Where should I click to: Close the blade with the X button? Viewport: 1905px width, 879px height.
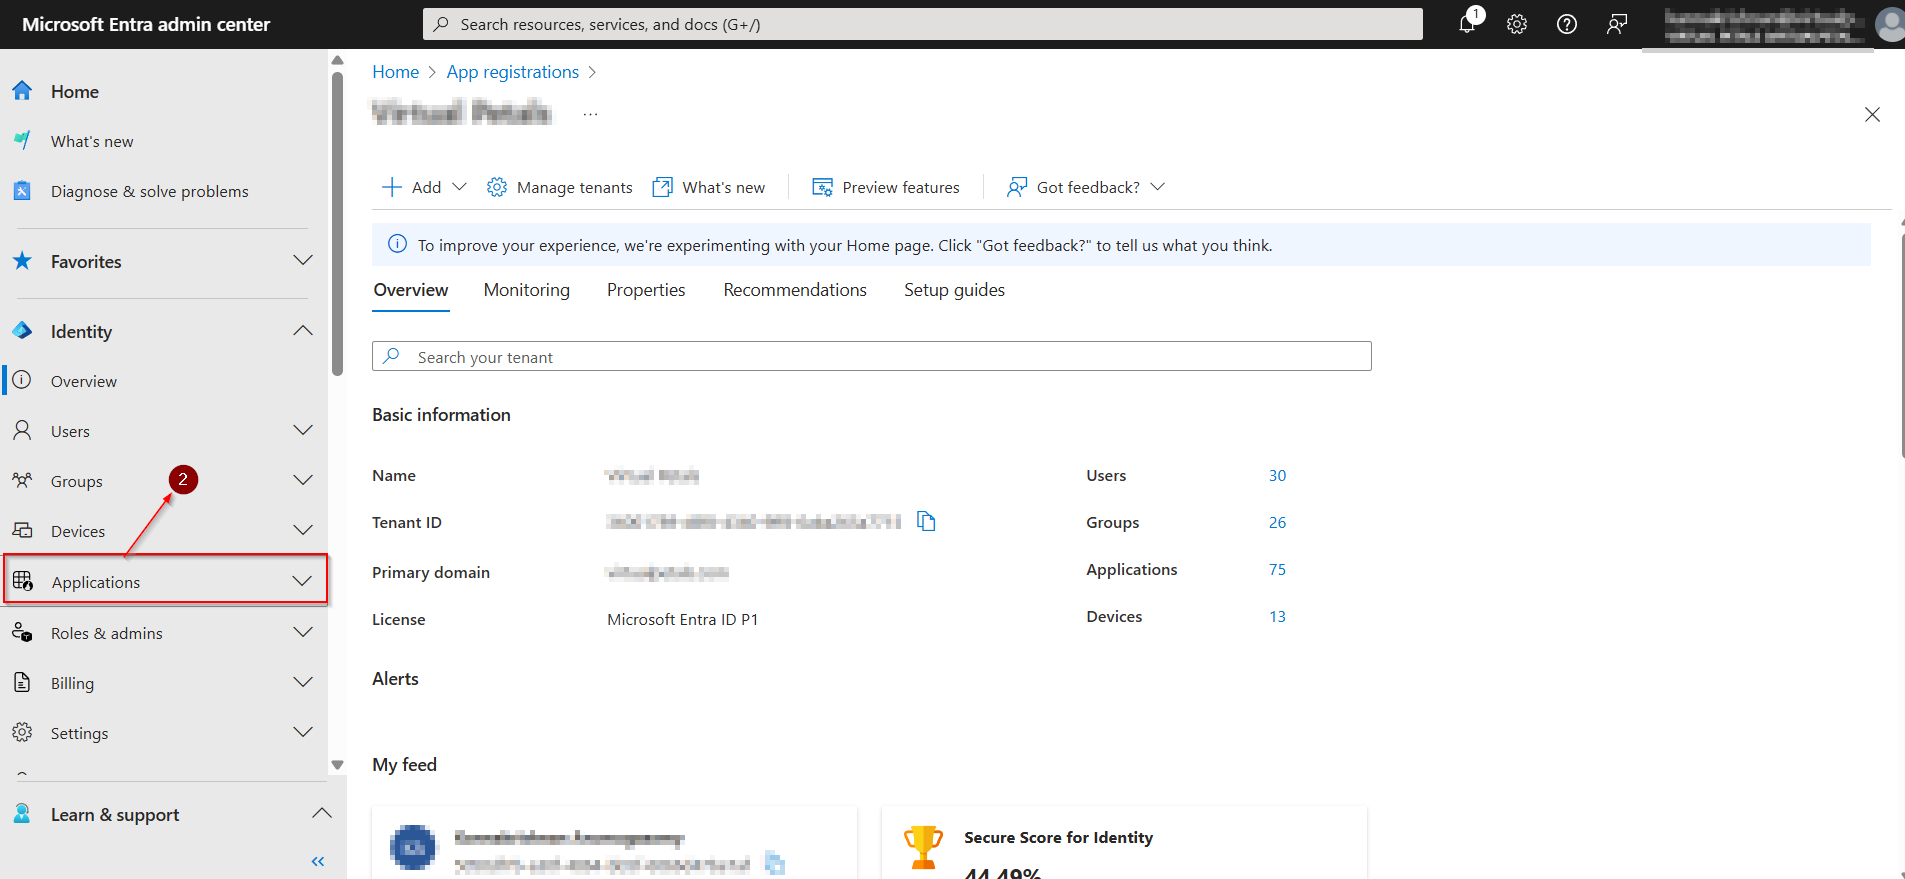click(1872, 115)
